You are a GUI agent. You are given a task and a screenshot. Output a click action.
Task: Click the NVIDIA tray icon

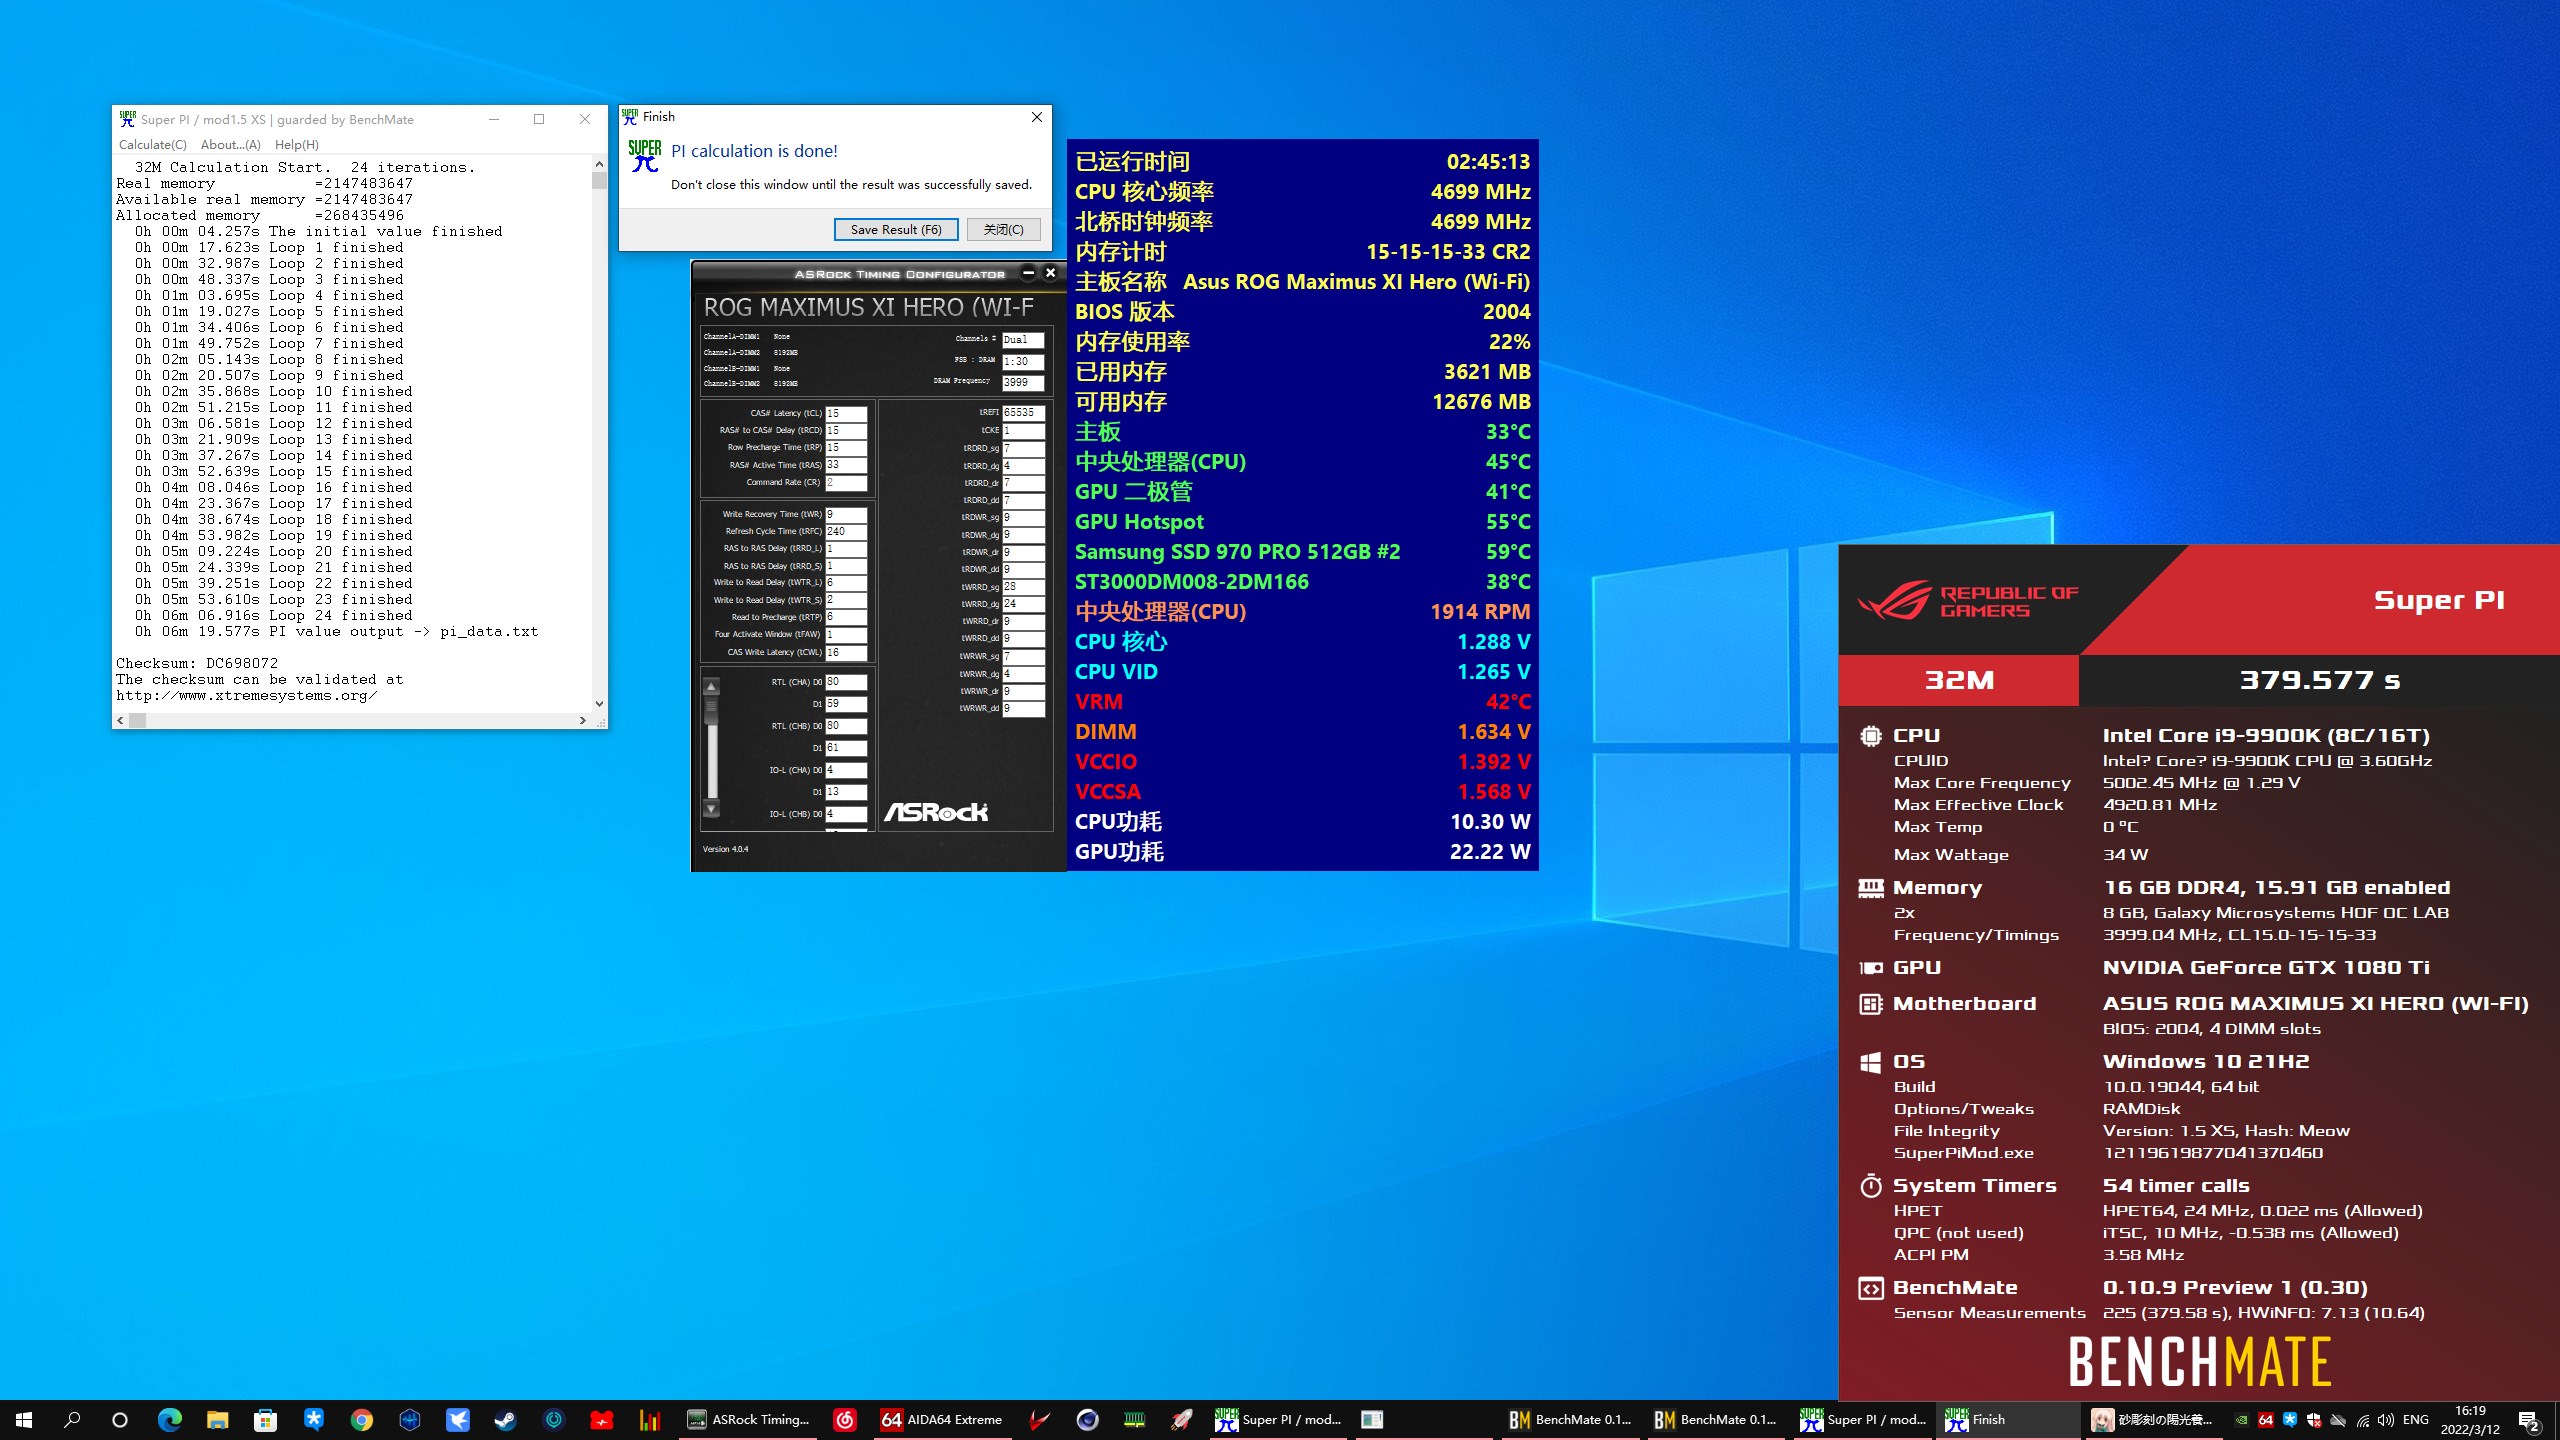click(x=2242, y=1419)
